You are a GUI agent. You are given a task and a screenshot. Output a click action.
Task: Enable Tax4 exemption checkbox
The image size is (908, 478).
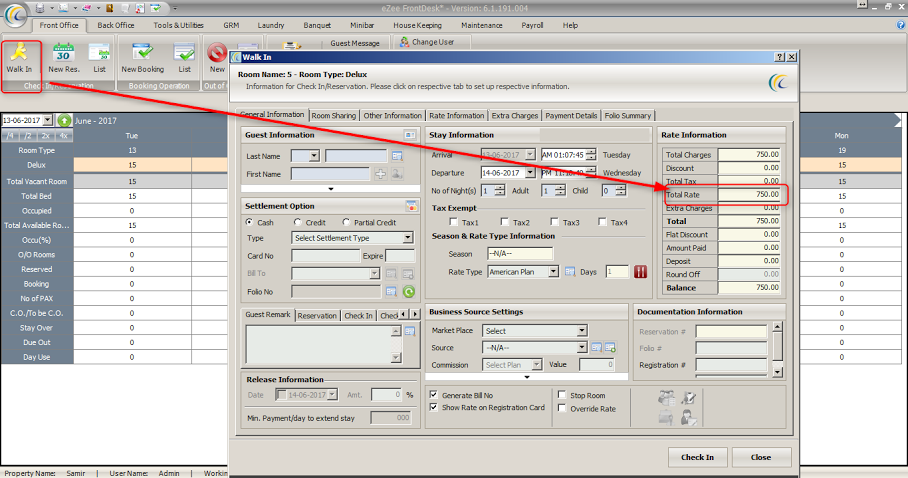click(x=603, y=222)
